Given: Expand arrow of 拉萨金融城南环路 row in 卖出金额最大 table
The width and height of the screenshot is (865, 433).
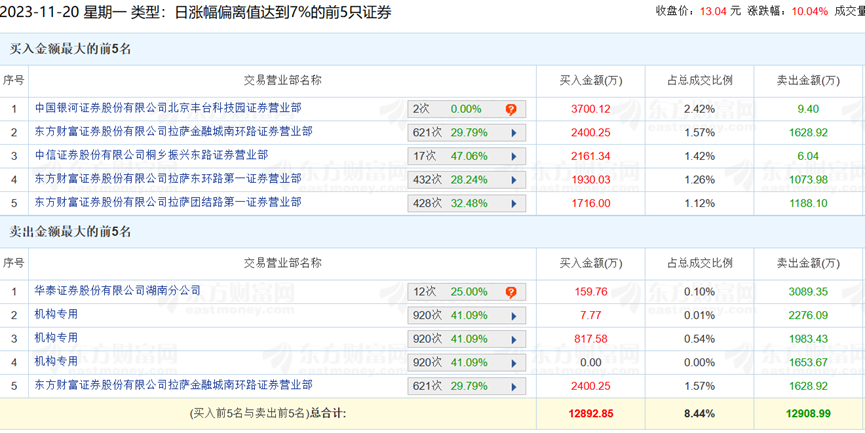Looking at the screenshot, I should click(x=514, y=387).
